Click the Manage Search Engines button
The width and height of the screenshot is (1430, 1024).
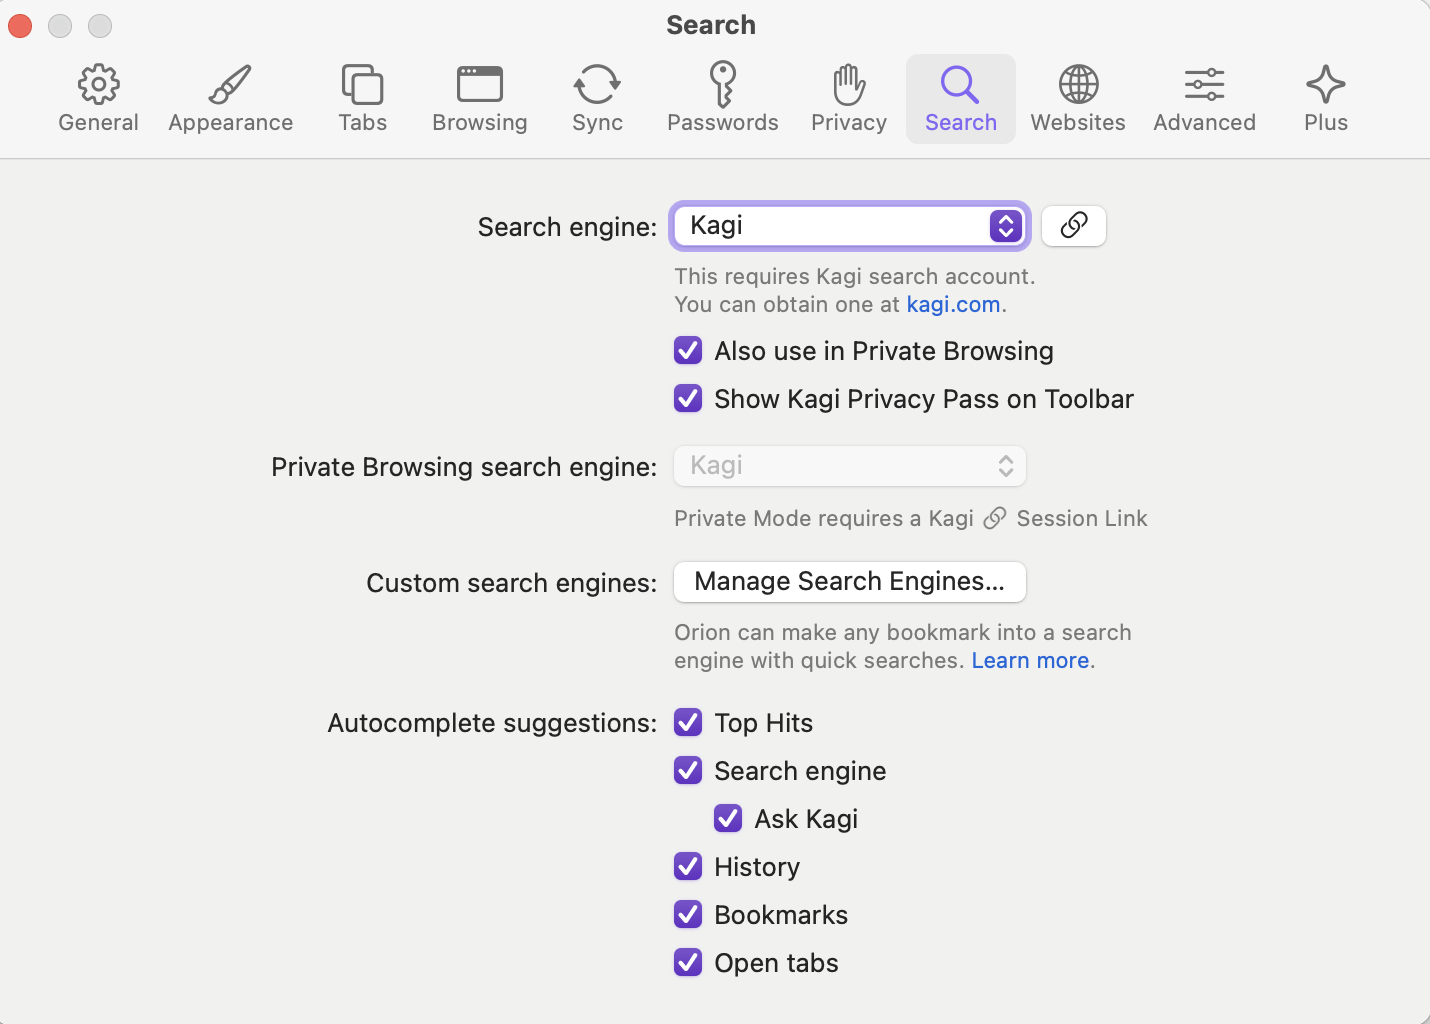click(x=850, y=582)
